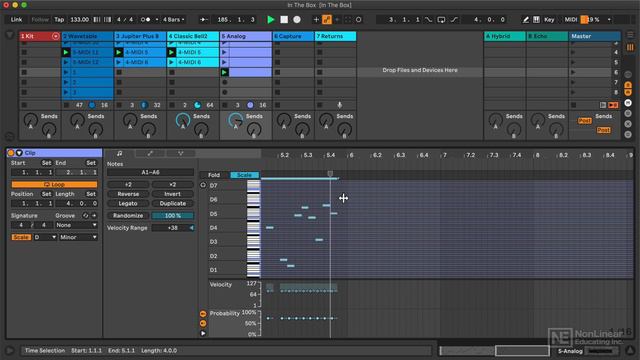Open the Note Expression tab in clip view
The height and width of the screenshot is (360, 640).
[180, 153]
